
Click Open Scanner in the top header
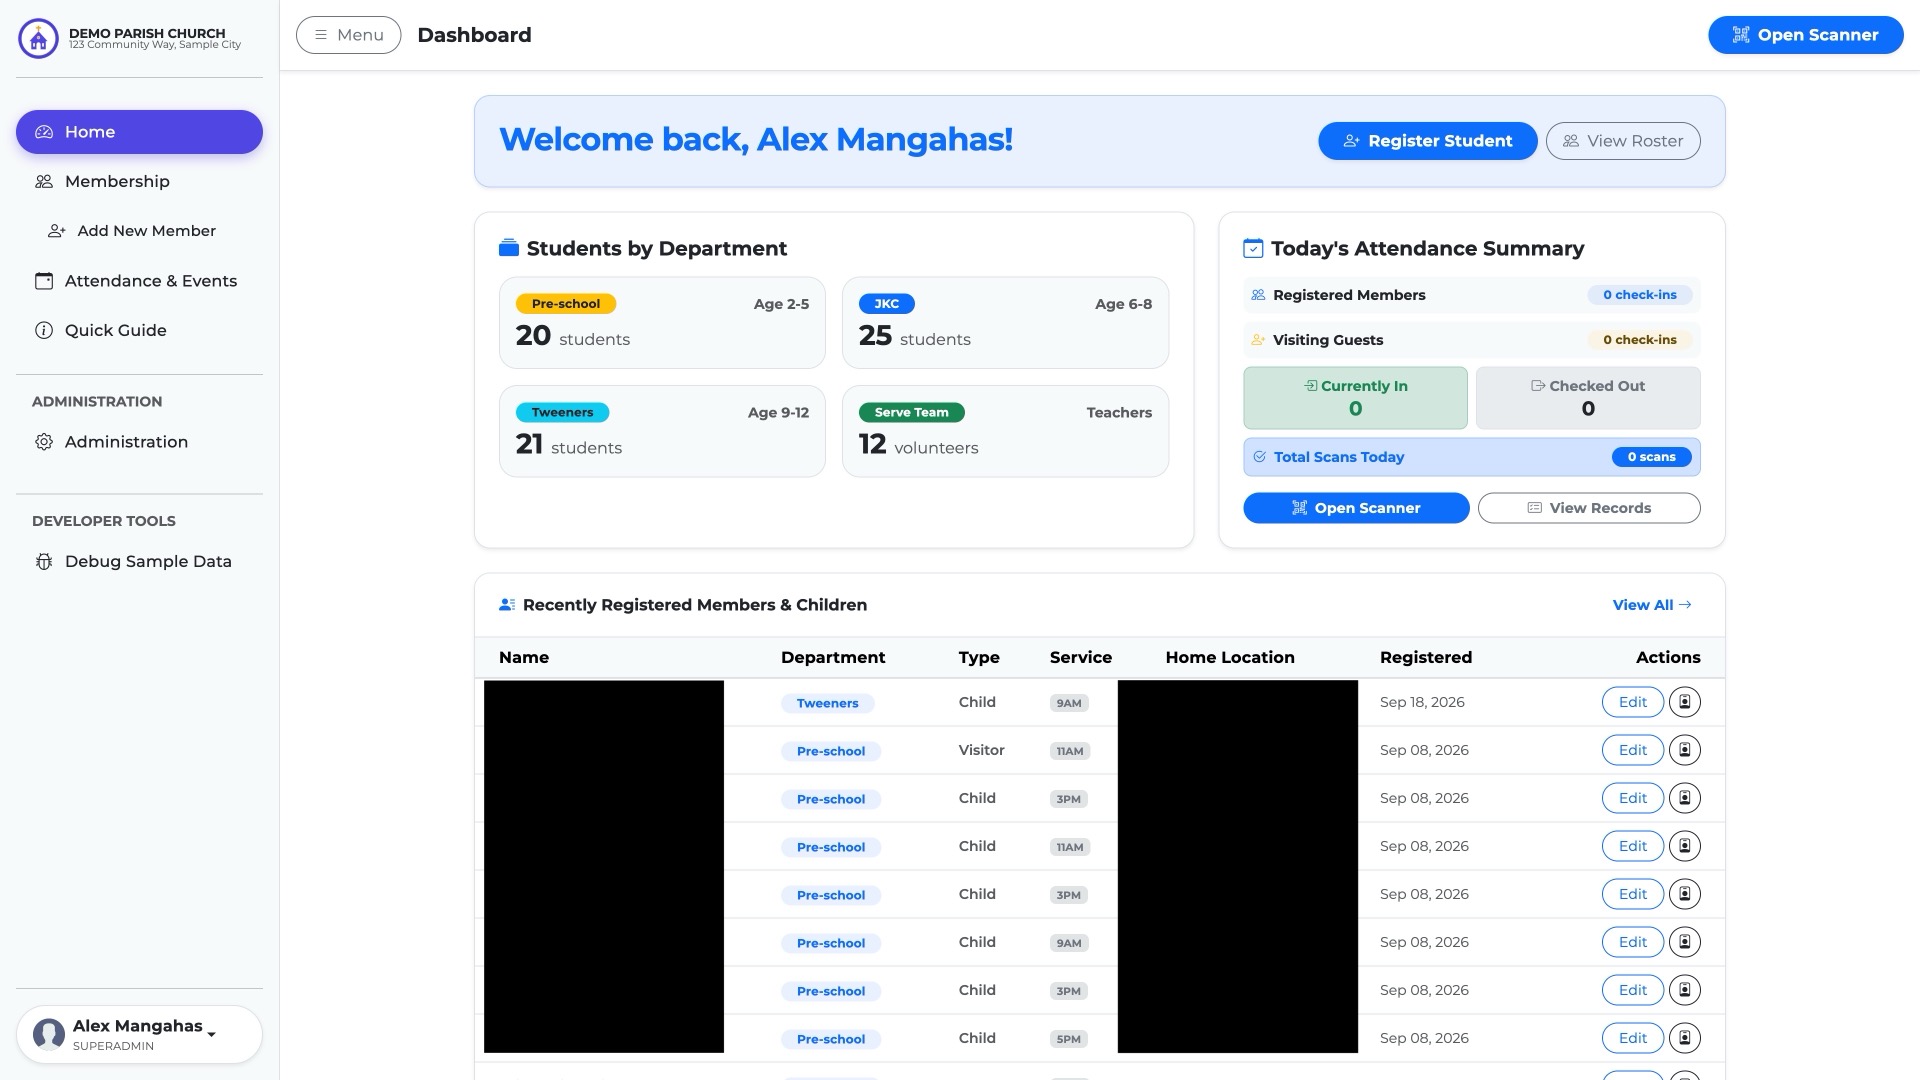[x=1805, y=35]
